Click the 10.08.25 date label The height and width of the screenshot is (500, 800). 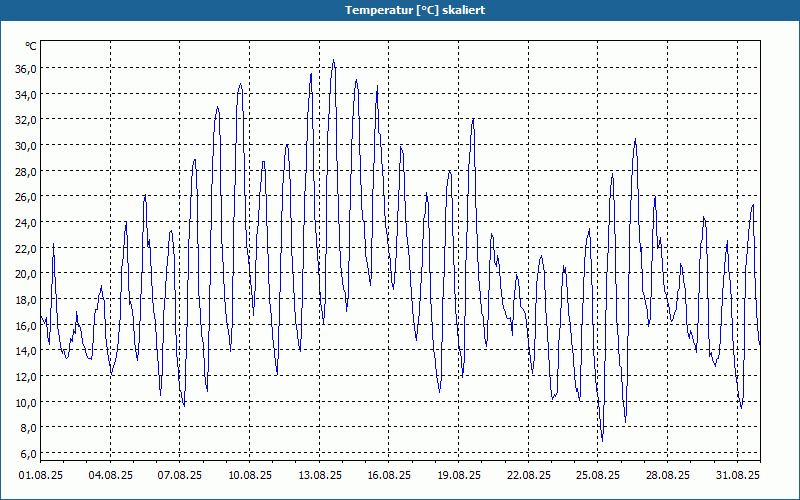pyautogui.click(x=249, y=475)
